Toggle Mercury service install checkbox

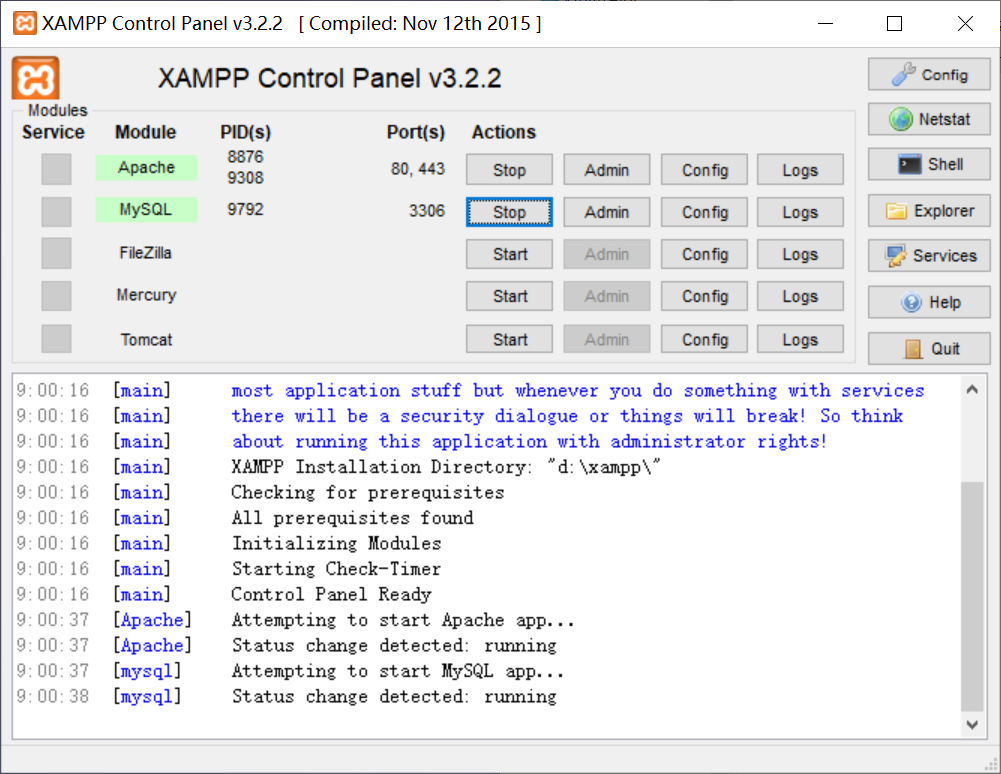point(56,296)
